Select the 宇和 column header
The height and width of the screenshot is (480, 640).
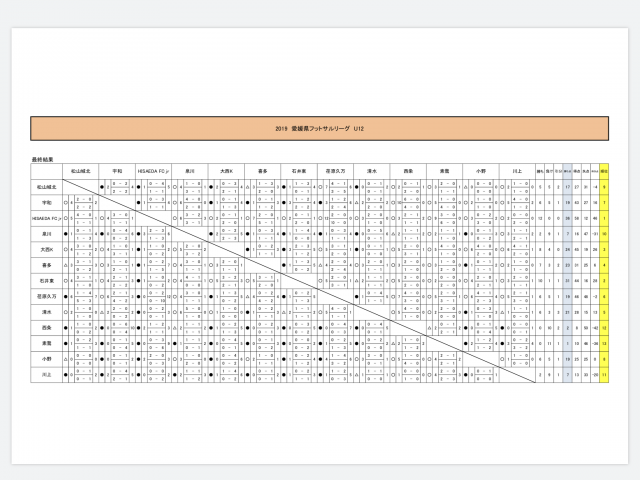tap(119, 171)
